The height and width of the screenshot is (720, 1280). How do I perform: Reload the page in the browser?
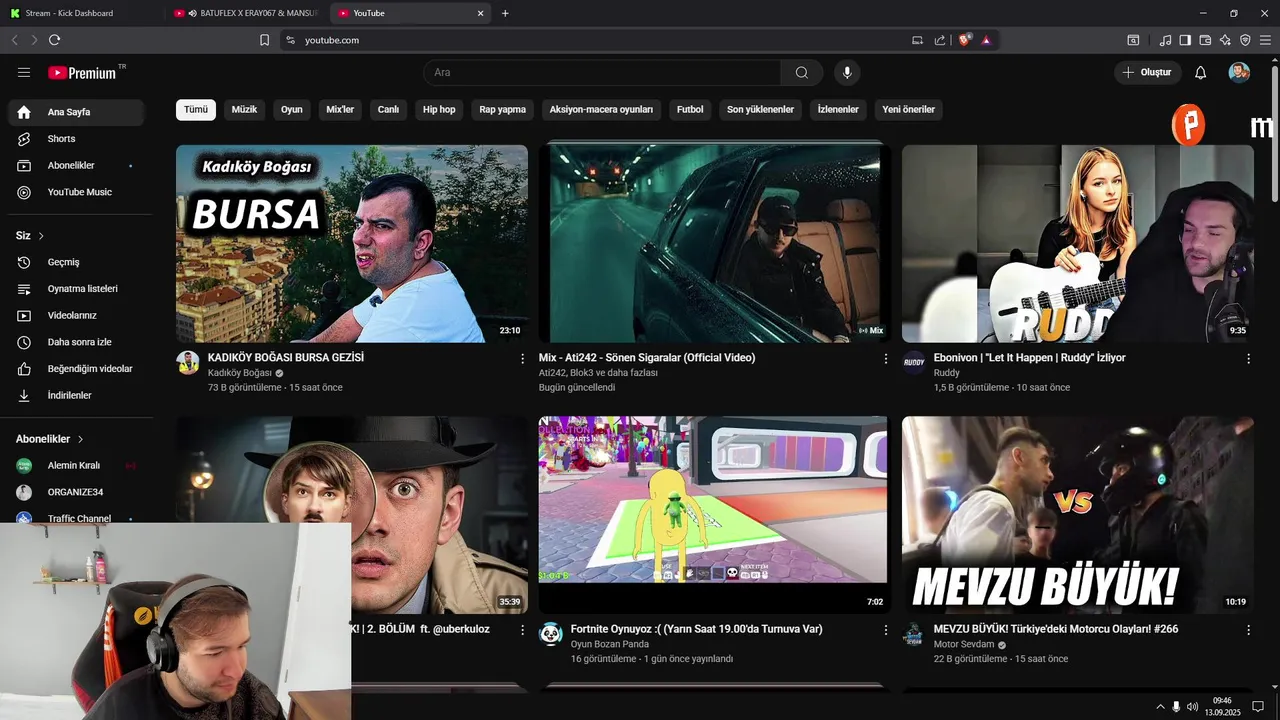coord(54,40)
